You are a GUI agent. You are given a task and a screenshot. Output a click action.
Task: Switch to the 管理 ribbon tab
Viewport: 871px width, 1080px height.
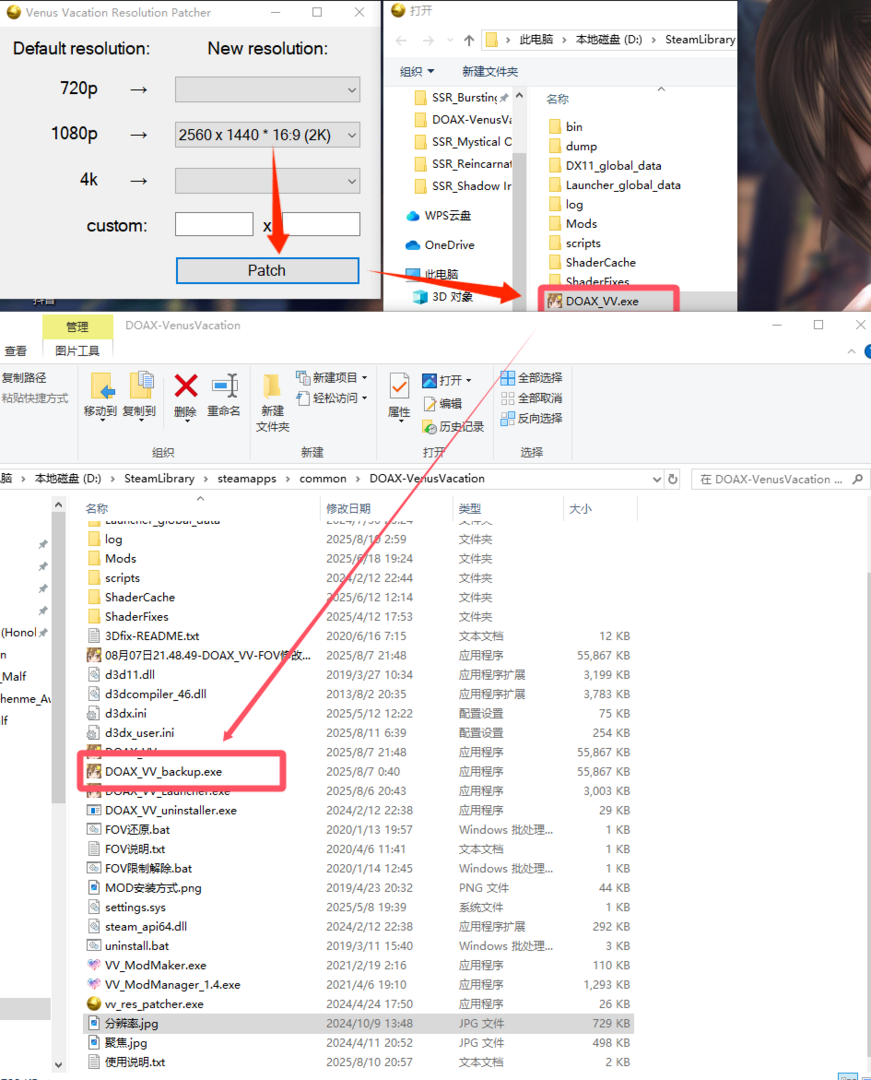coord(77,326)
